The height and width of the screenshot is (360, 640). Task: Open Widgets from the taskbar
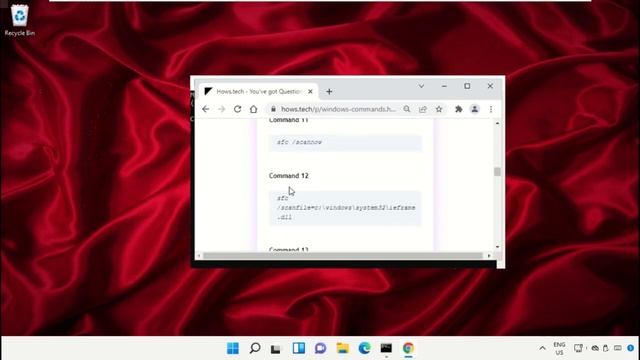click(x=298, y=348)
